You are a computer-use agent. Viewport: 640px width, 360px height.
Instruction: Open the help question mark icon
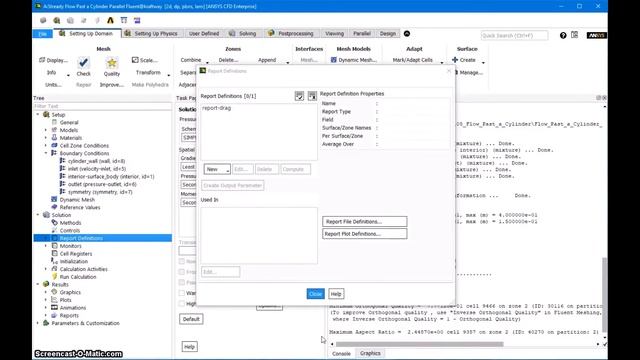[563, 36]
